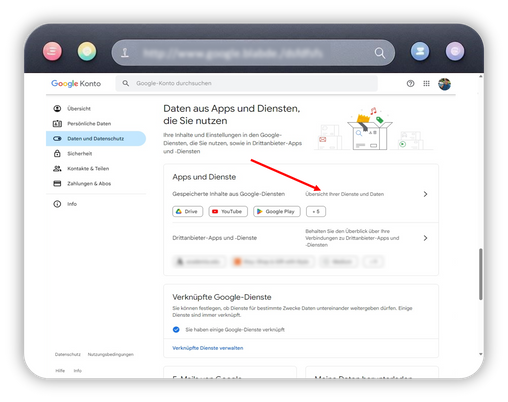
Task: Open the profile avatar picture
Action: click(x=444, y=84)
